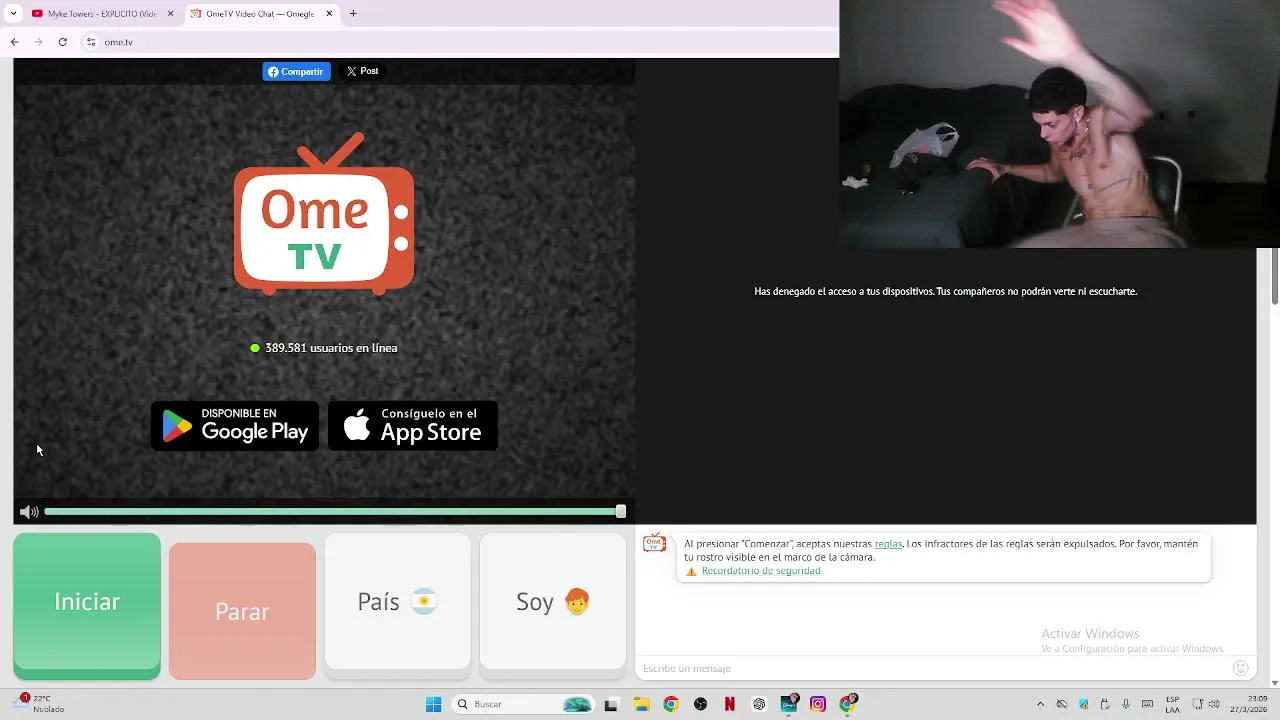Image resolution: width=1280 pixels, height=720 pixels.
Task: Open the Chrome profile window on the taskbar
Action: (x=848, y=704)
